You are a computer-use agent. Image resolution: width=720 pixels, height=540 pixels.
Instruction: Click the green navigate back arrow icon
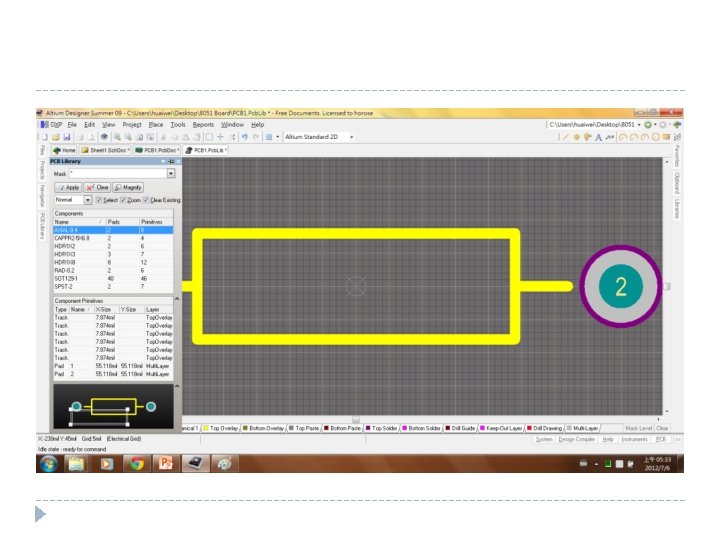[648, 124]
